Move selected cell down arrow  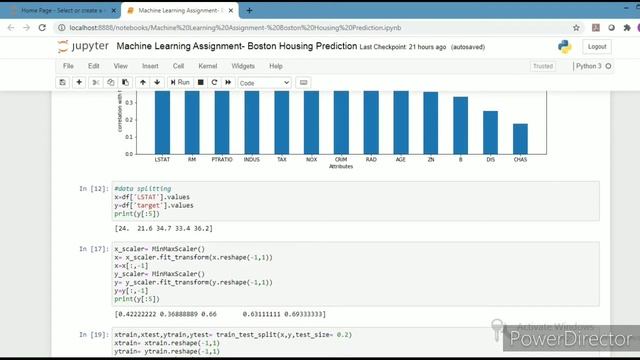pos(157,82)
